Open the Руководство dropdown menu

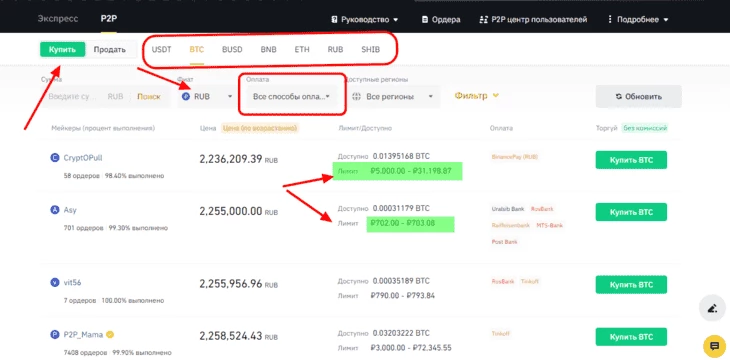click(365, 20)
